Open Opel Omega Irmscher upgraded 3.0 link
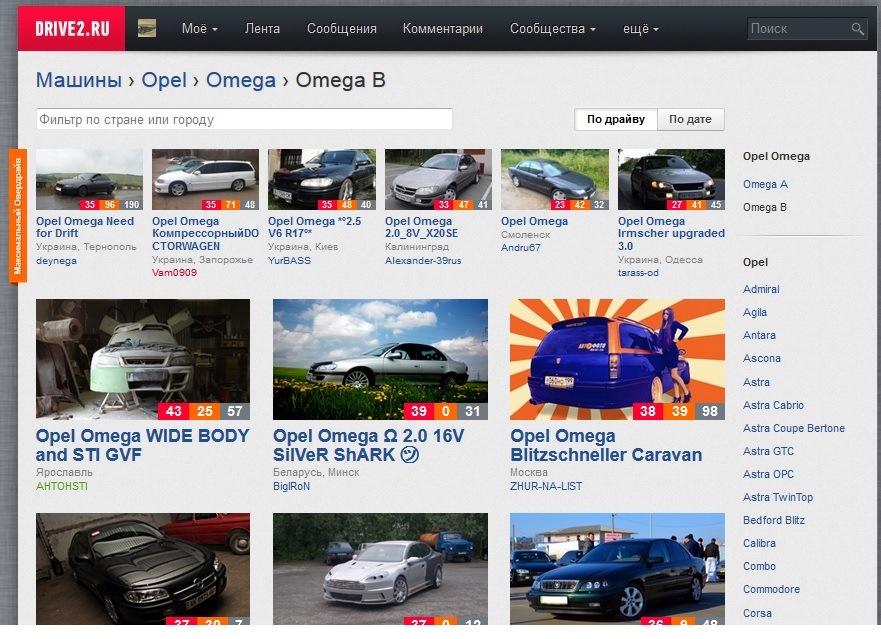This screenshot has width=881, height=639. tap(671, 233)
